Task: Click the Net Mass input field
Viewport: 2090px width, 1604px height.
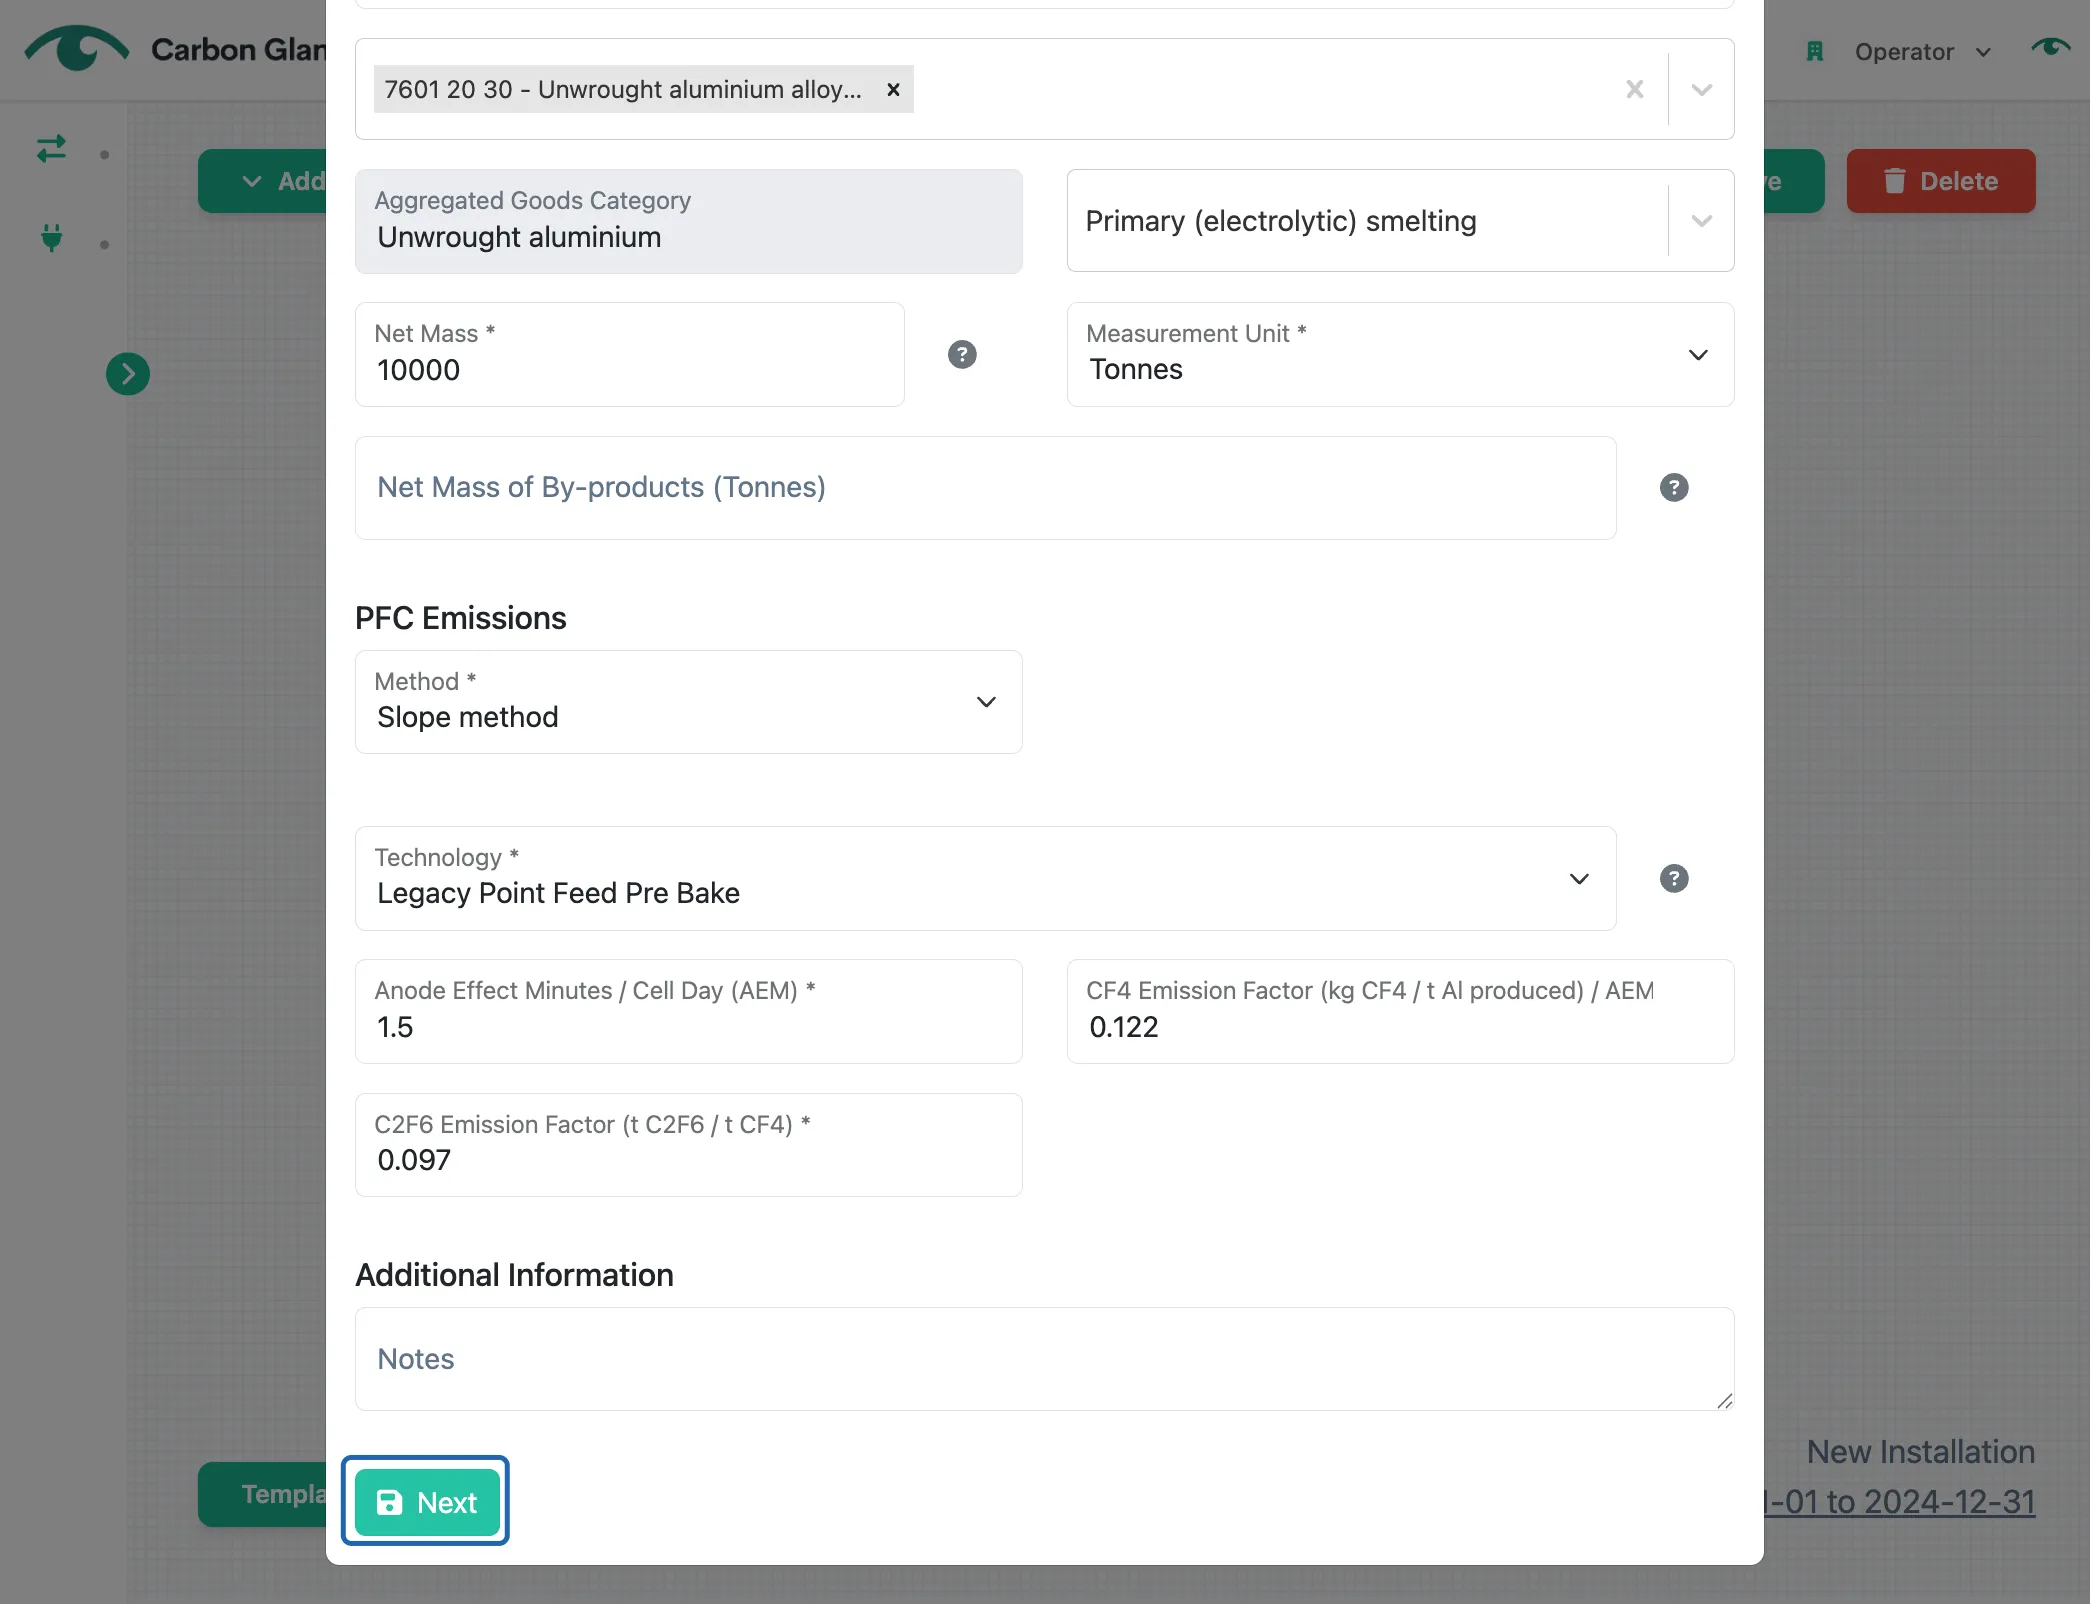Action: pos(629,355)
